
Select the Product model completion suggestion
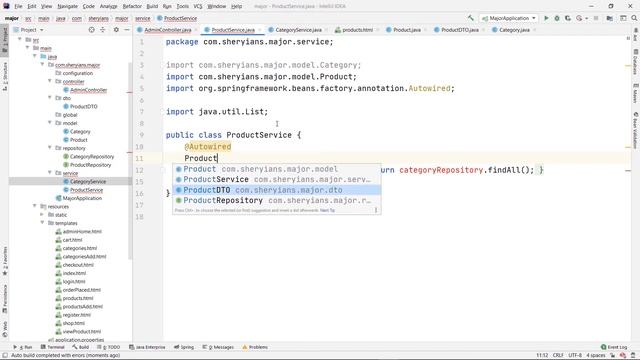(x=277, y=169)
